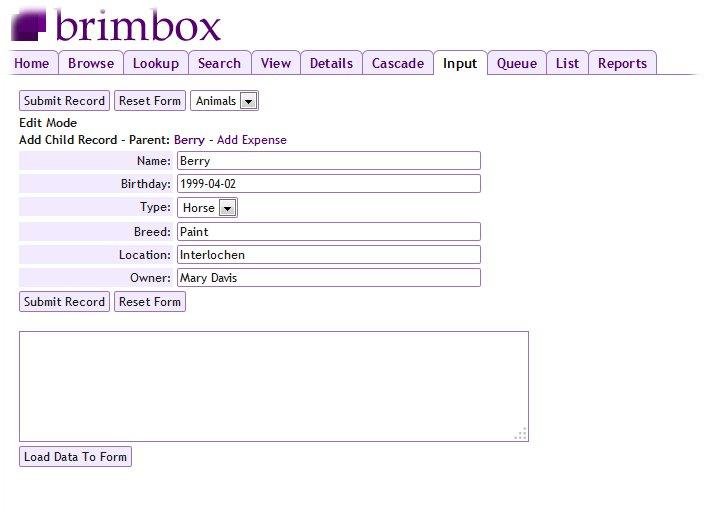Image resolution: width=706 pixels, height=529 pixels.
Task: Open the Animals layout dropdown
Action: (x=224, y=100)
